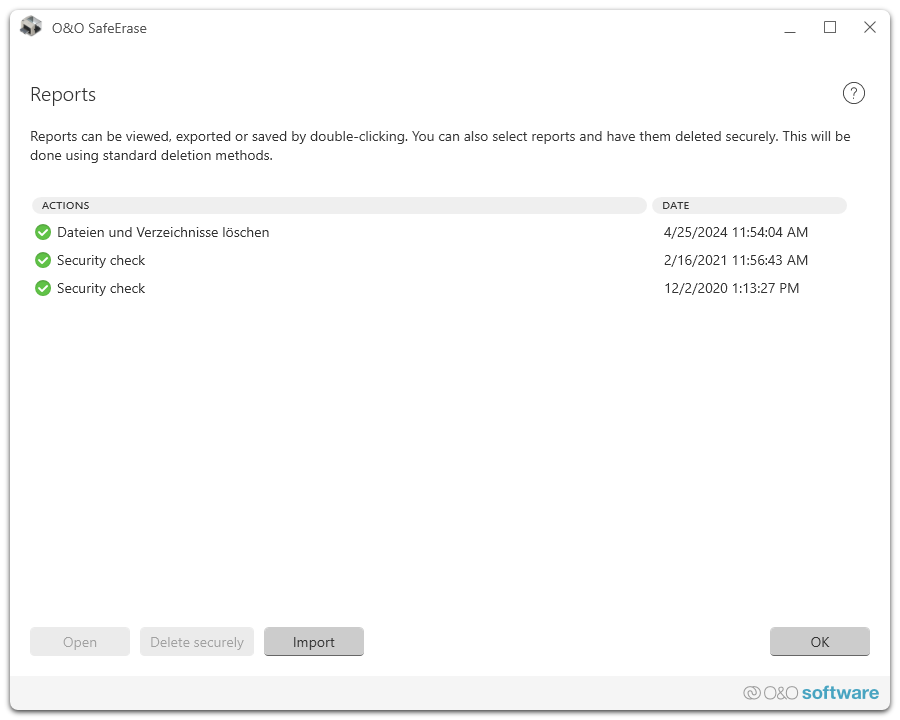Click the 12/2/2020 1:13:27 PM date entry
The height and width of the screenshot is (720, 900).
tap(731, 288)
